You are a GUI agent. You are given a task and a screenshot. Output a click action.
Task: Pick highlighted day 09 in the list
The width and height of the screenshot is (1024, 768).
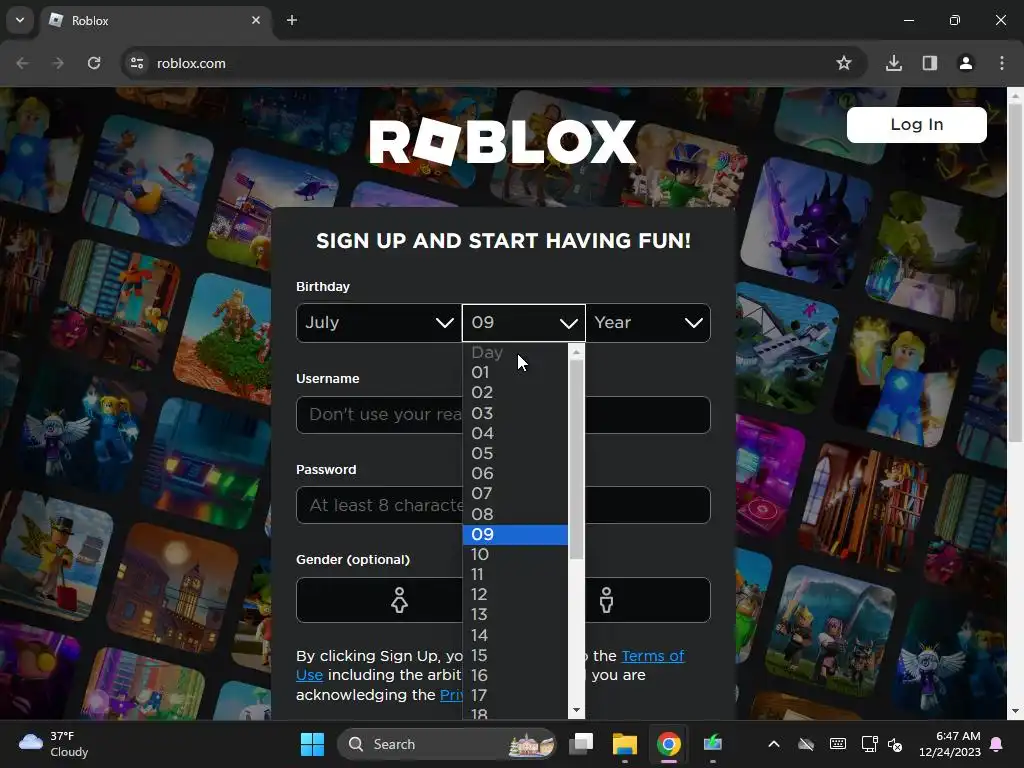click(x=515, y=535)
